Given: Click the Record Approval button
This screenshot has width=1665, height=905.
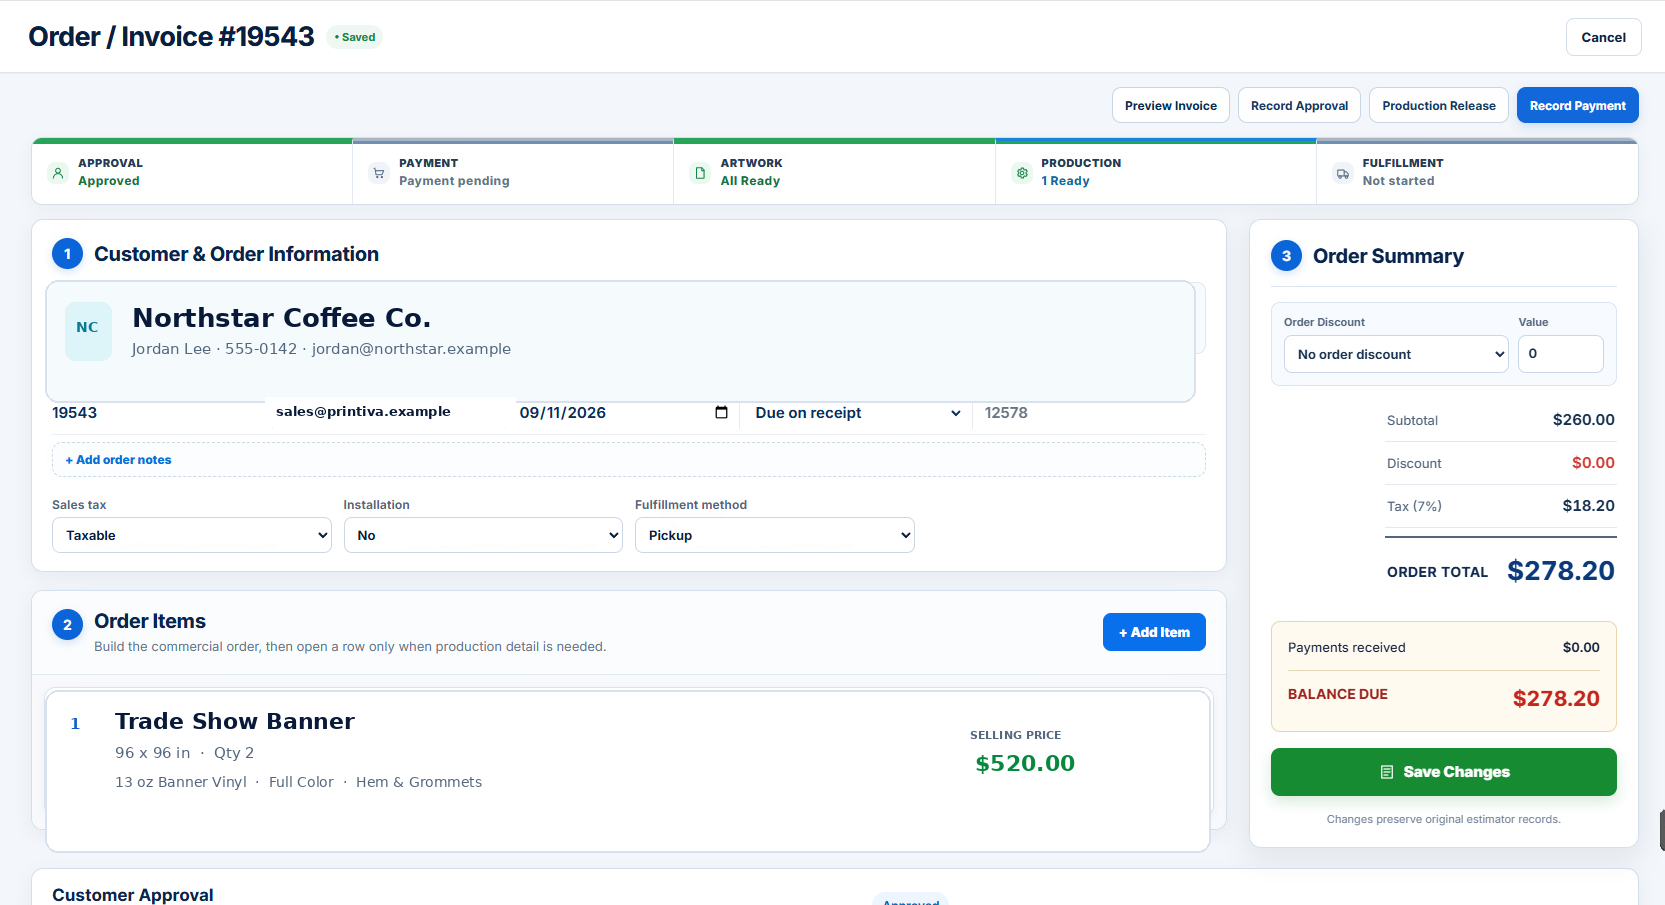Looking at the screenshot, I should [1299, 105].
